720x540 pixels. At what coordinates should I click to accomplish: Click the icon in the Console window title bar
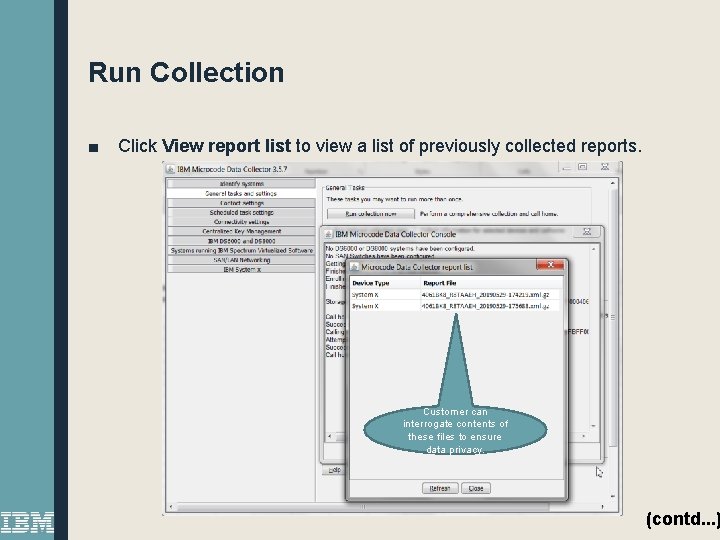(x=329, y=234)
